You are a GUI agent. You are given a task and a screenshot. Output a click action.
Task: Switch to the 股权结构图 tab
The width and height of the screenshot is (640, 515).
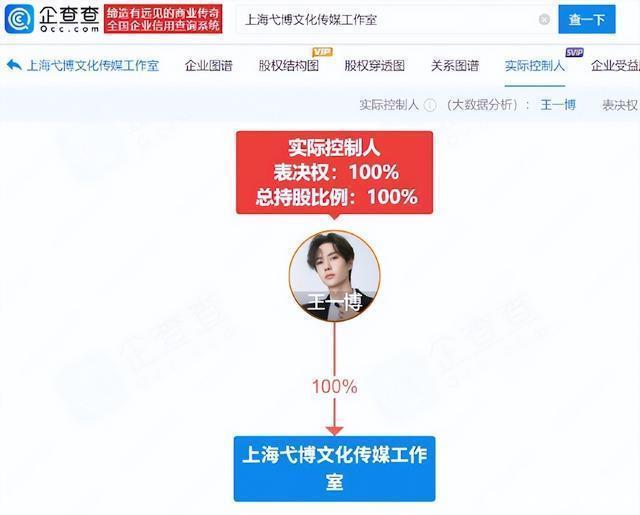click(289, 66)
